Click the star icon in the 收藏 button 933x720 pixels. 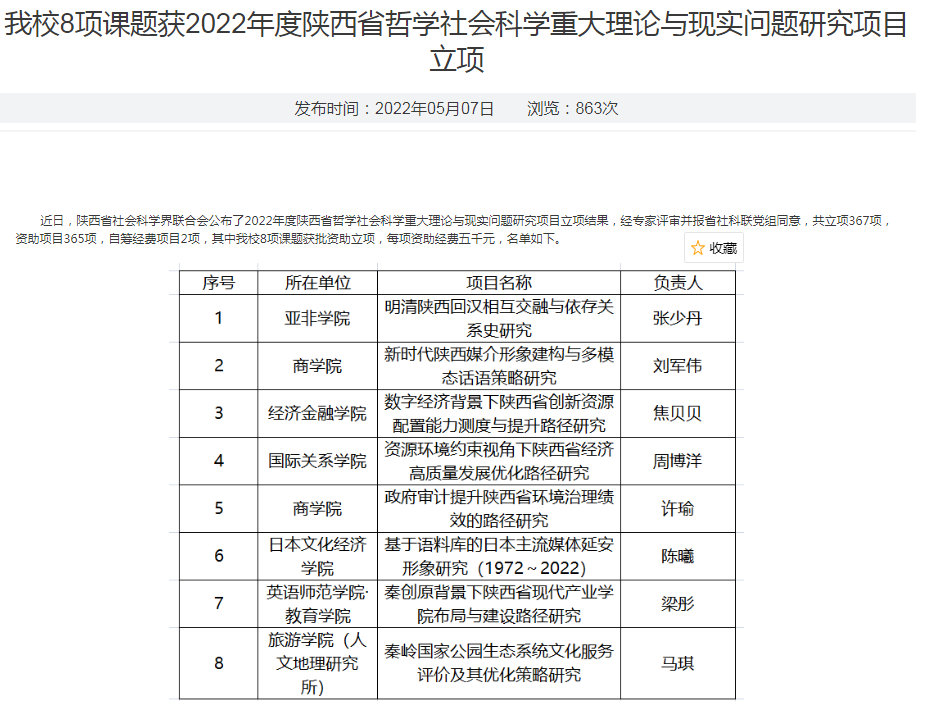[x=698, y=248]
